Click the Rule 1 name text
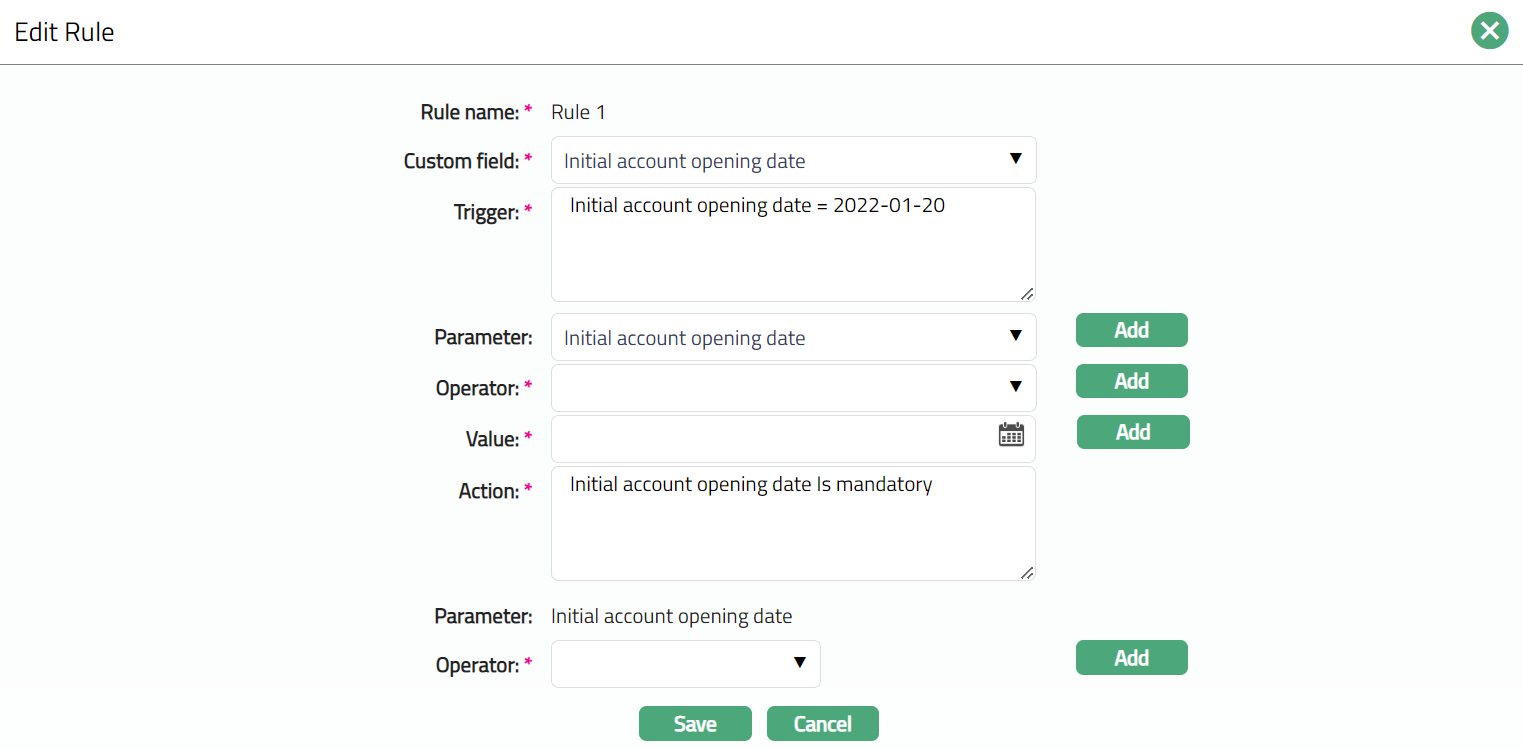Screen dimensions: 1523x749 (x=578, y=112)
